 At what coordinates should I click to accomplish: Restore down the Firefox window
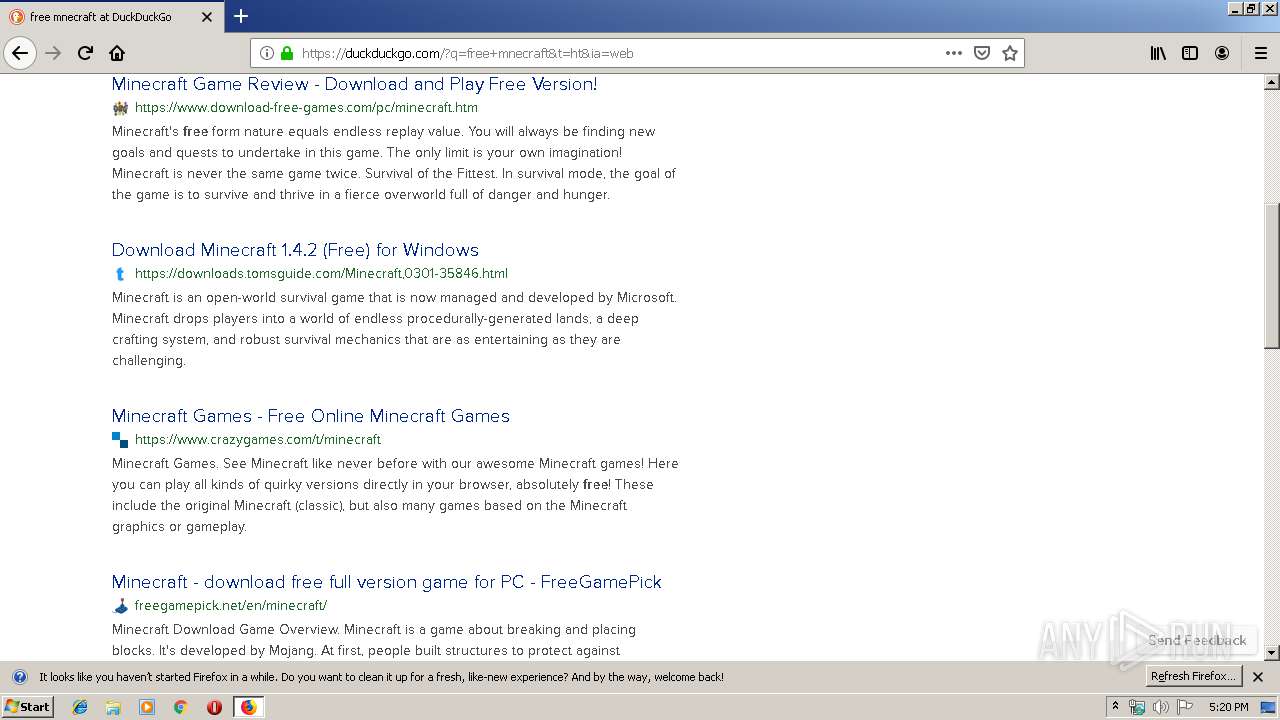(1251, 9)
